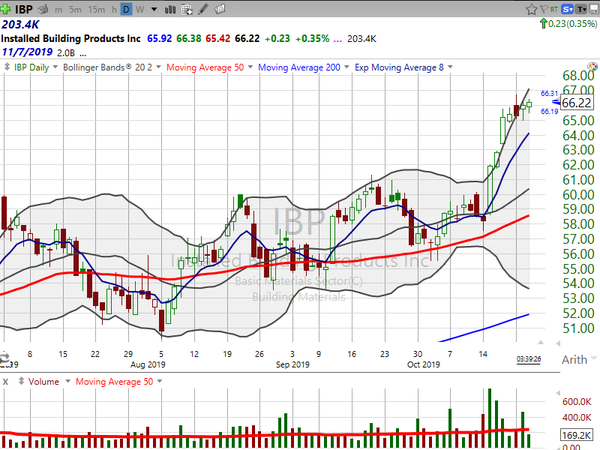Click the Exp Moving Average 8 label
Viewport: 600px width, 450px height.
tap(399, 67)
